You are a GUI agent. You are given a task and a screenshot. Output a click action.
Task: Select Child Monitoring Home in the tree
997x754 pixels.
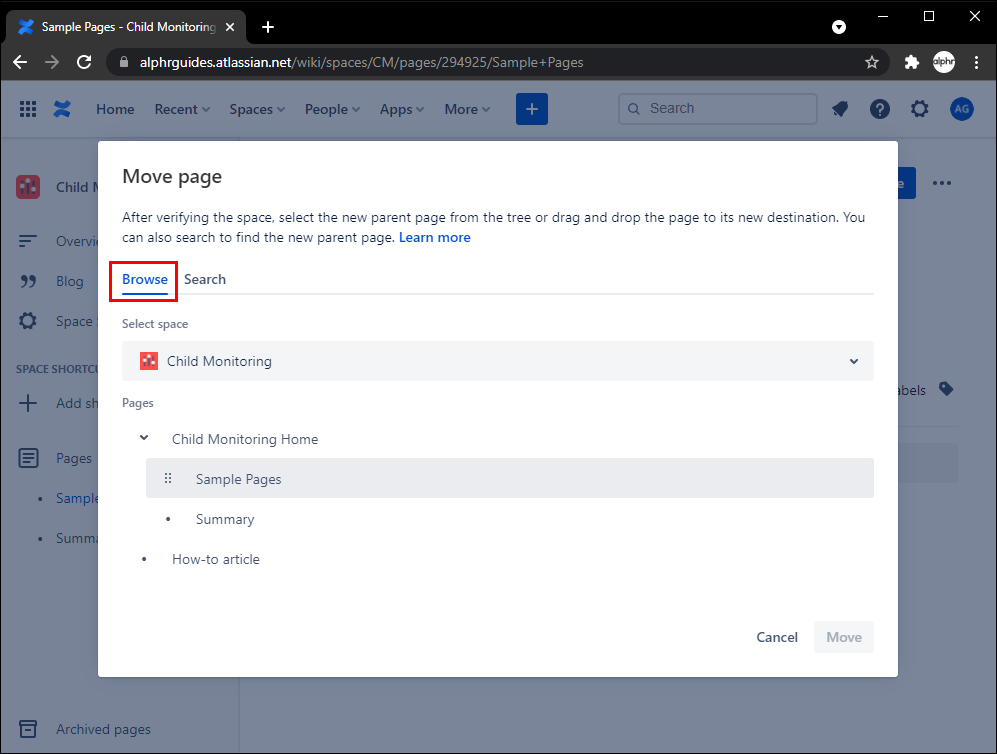point(245,439)
